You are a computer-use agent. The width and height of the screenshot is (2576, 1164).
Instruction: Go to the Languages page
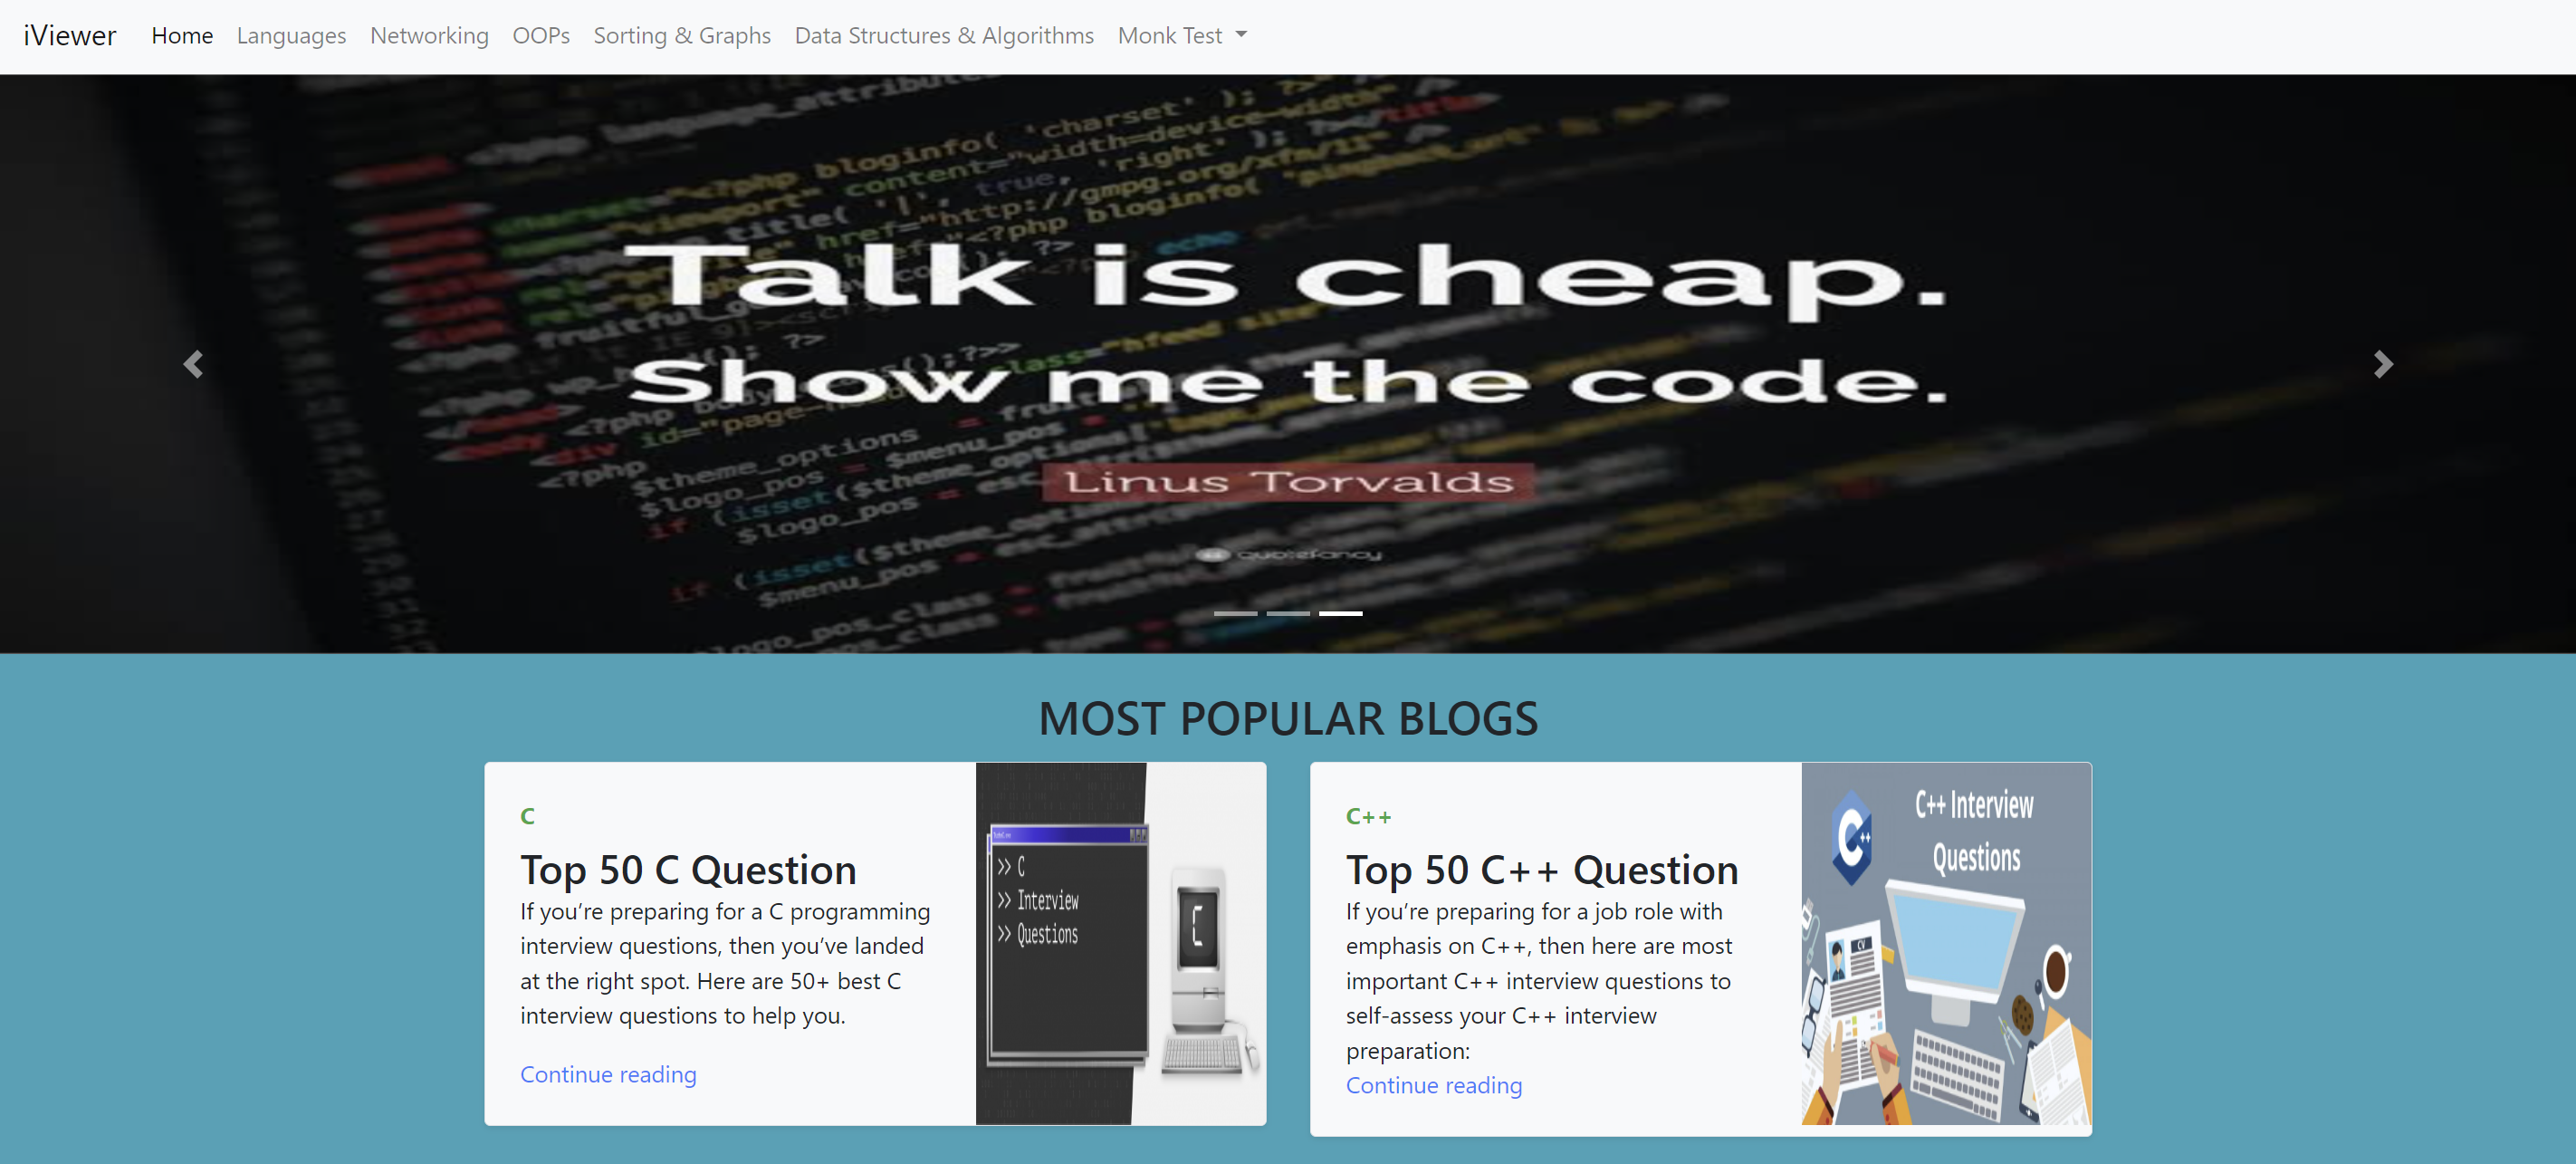291,36
